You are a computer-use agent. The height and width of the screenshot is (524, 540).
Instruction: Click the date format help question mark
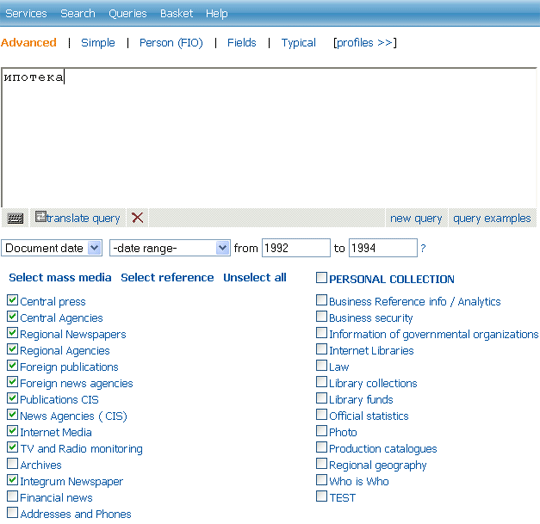click(x=423, y=248)
